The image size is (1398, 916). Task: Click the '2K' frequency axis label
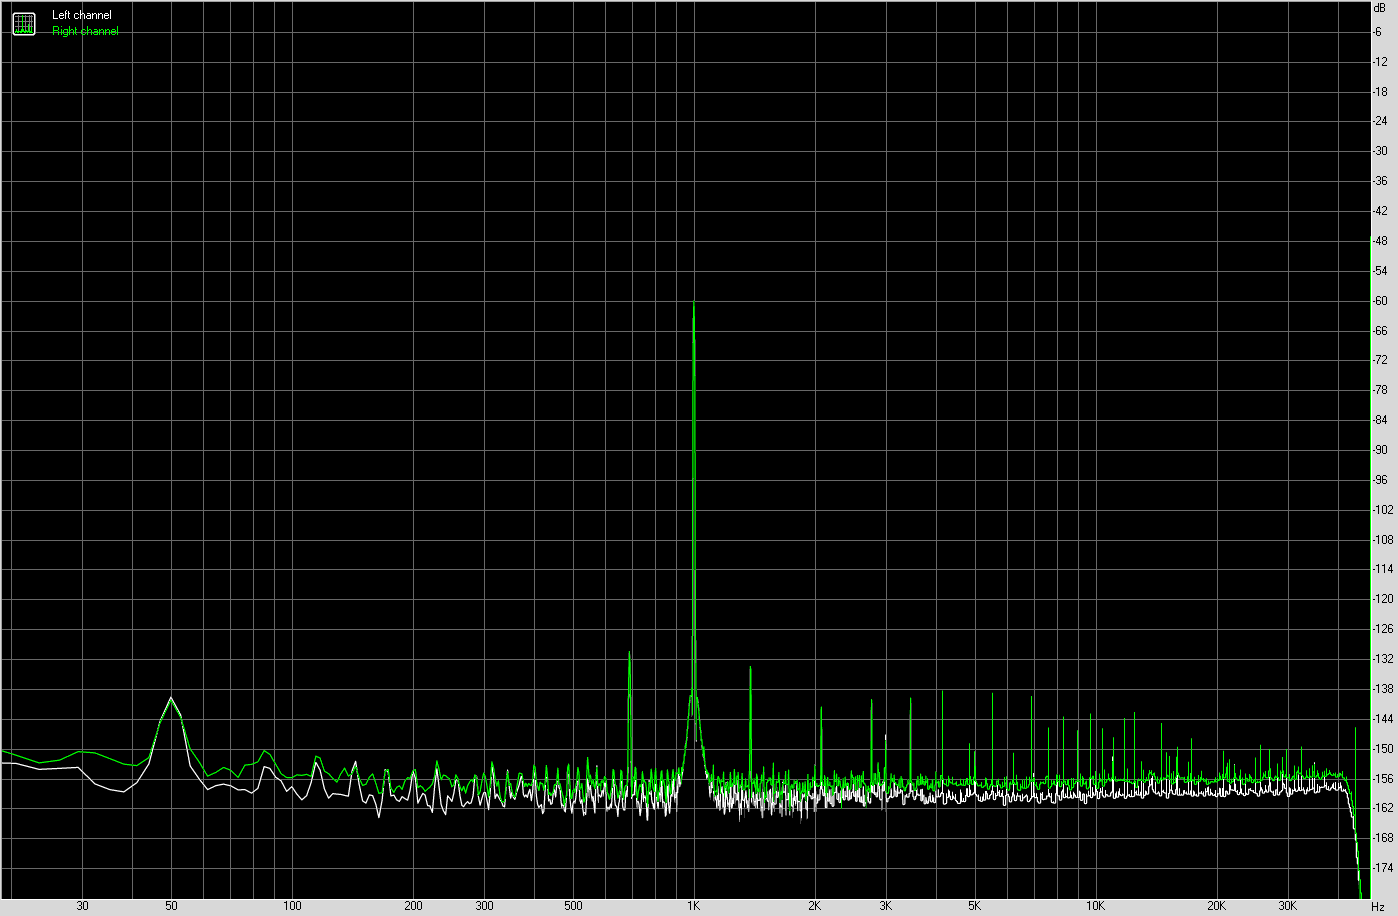click(814, 907)
